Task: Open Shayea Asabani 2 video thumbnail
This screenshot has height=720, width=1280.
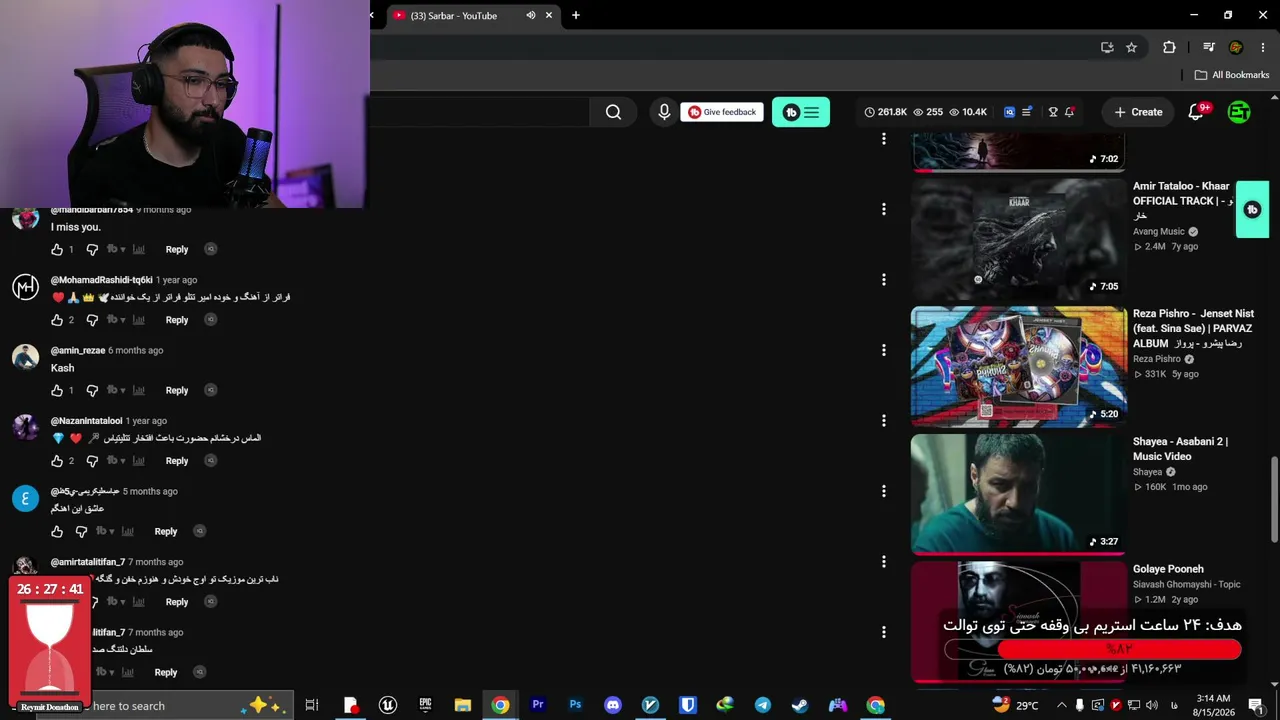Action: coord(1019,494)
